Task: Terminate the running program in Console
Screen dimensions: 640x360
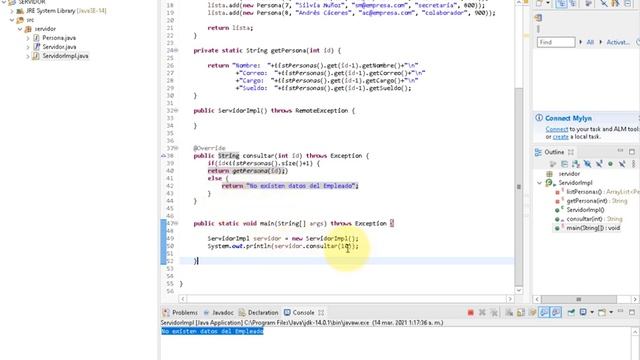Action: [x=471, y=313]
